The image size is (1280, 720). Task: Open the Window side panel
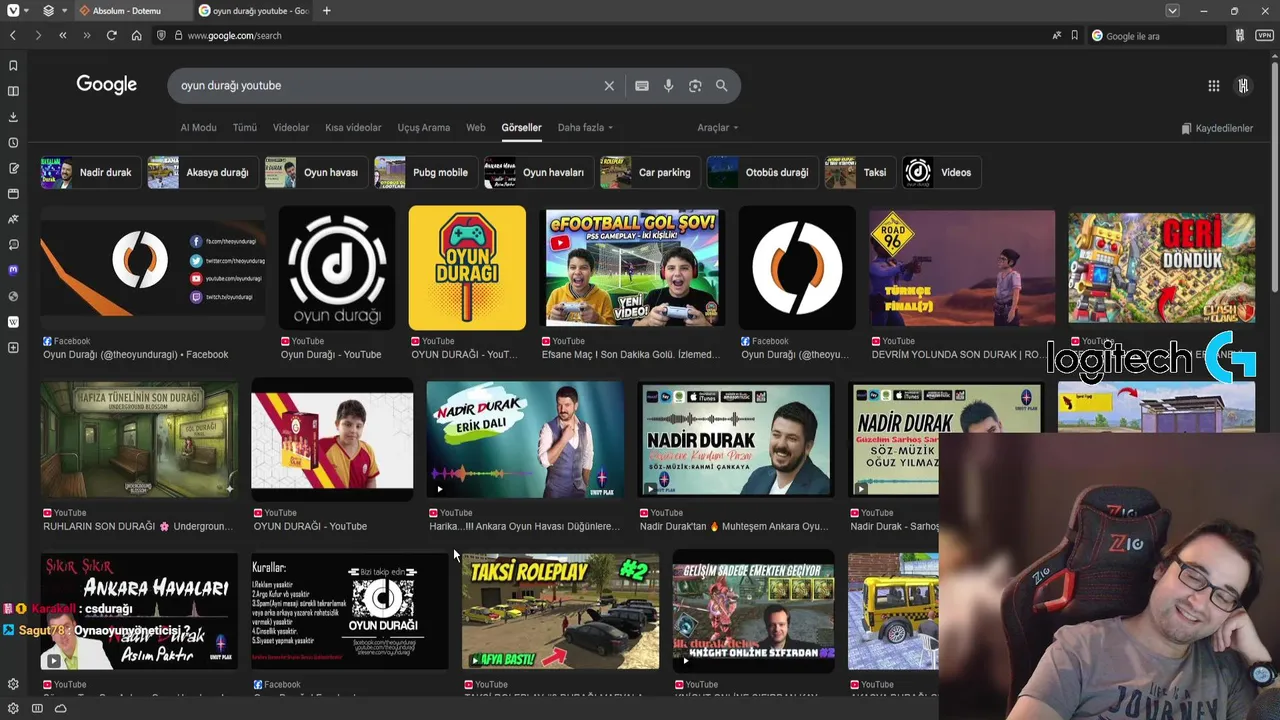(x=13, y=193)
